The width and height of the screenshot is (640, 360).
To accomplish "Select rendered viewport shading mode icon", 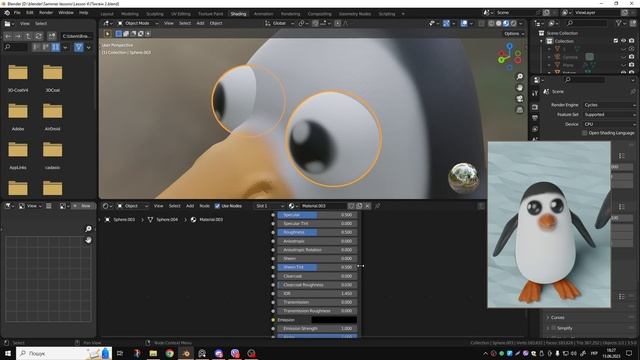I will coord(513,24).
